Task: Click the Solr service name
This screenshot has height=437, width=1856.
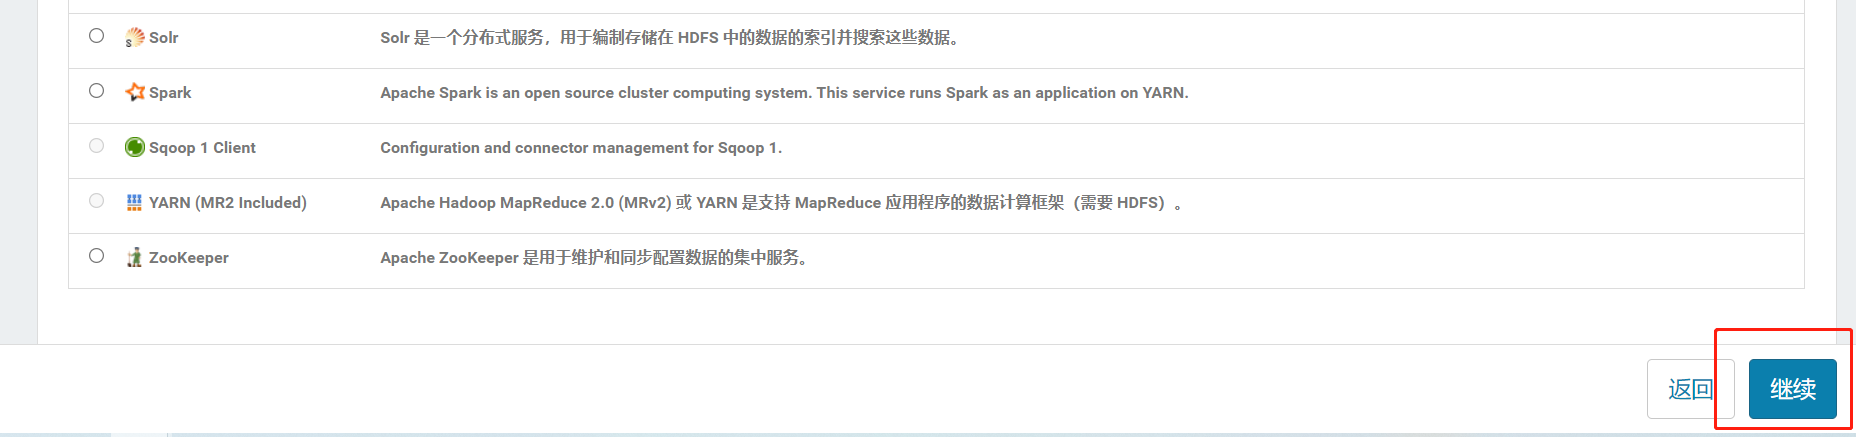Action: [164, 38]
